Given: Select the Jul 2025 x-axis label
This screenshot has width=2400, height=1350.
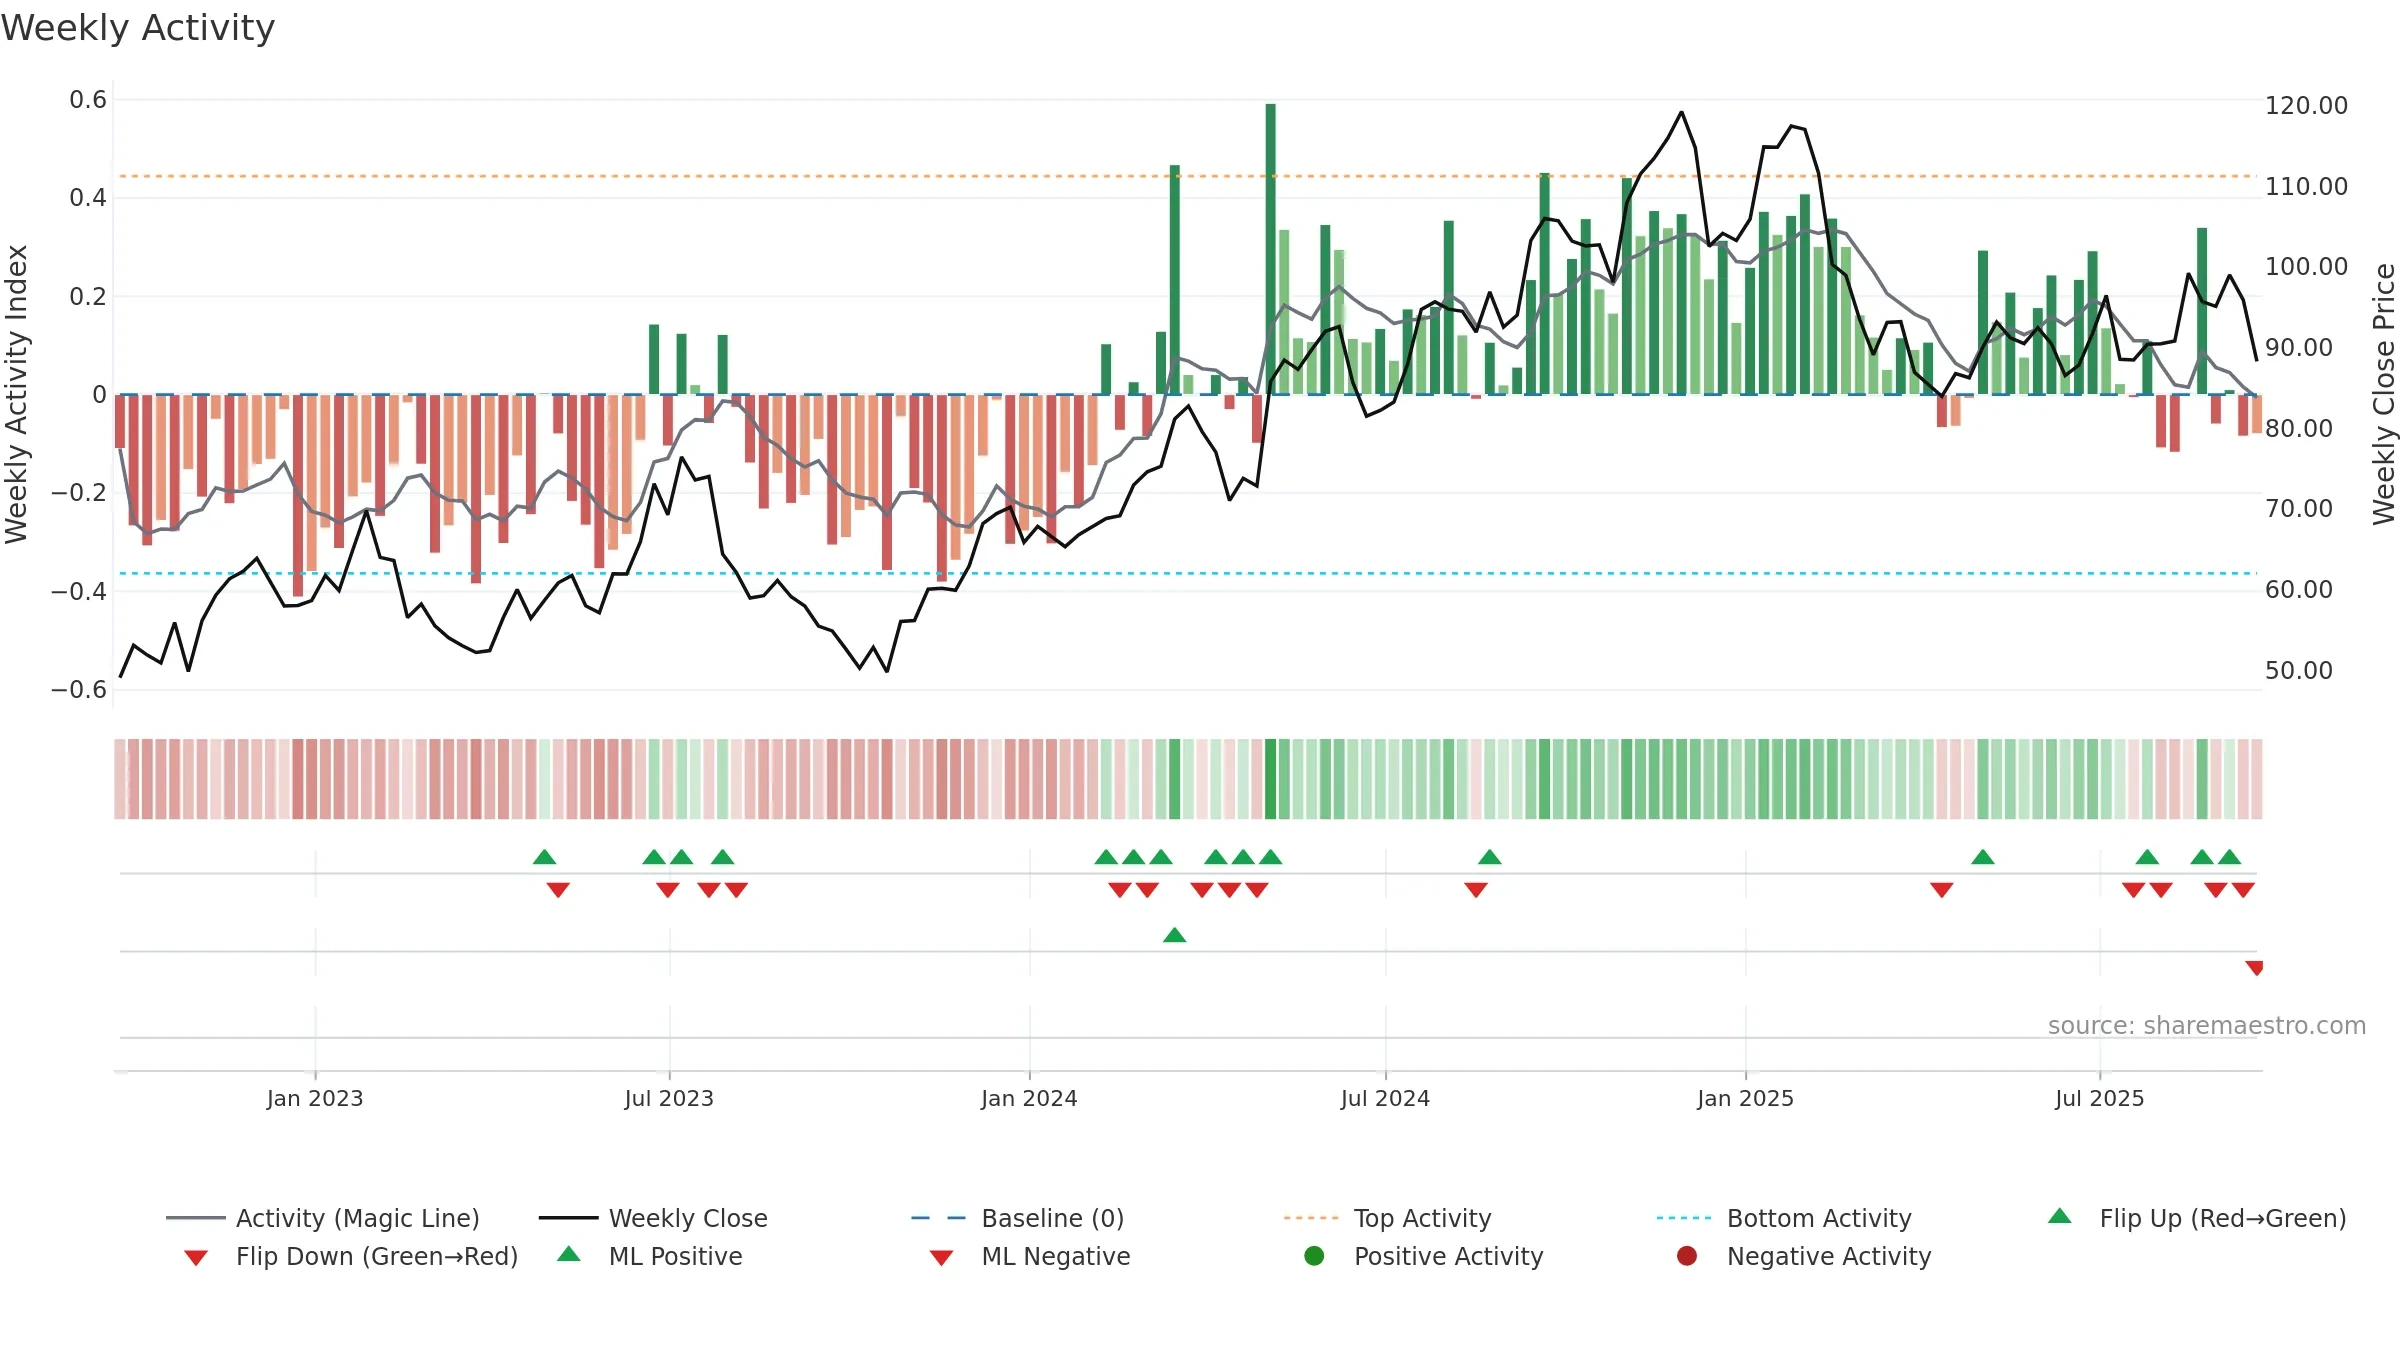Looking at the screenshot, I should point(2099,1098).
